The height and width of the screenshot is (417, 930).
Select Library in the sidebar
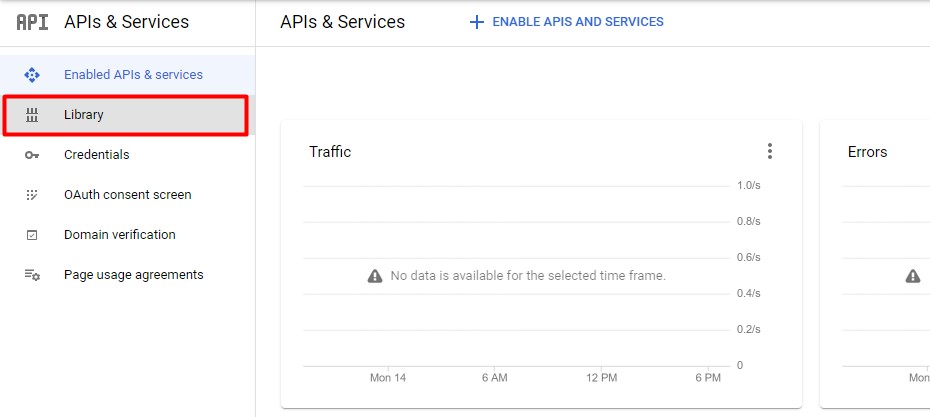[84, 115]
